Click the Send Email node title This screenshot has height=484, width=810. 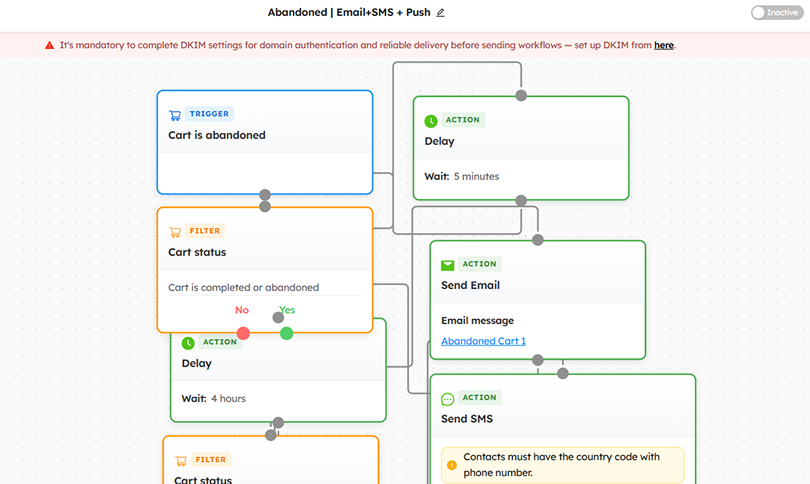point(470,285)
